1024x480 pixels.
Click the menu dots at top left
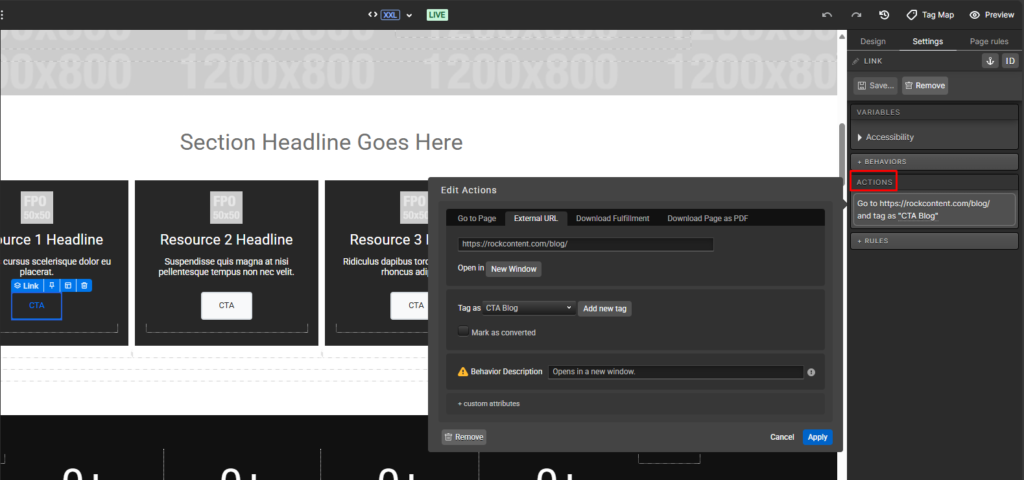[2, 14]
